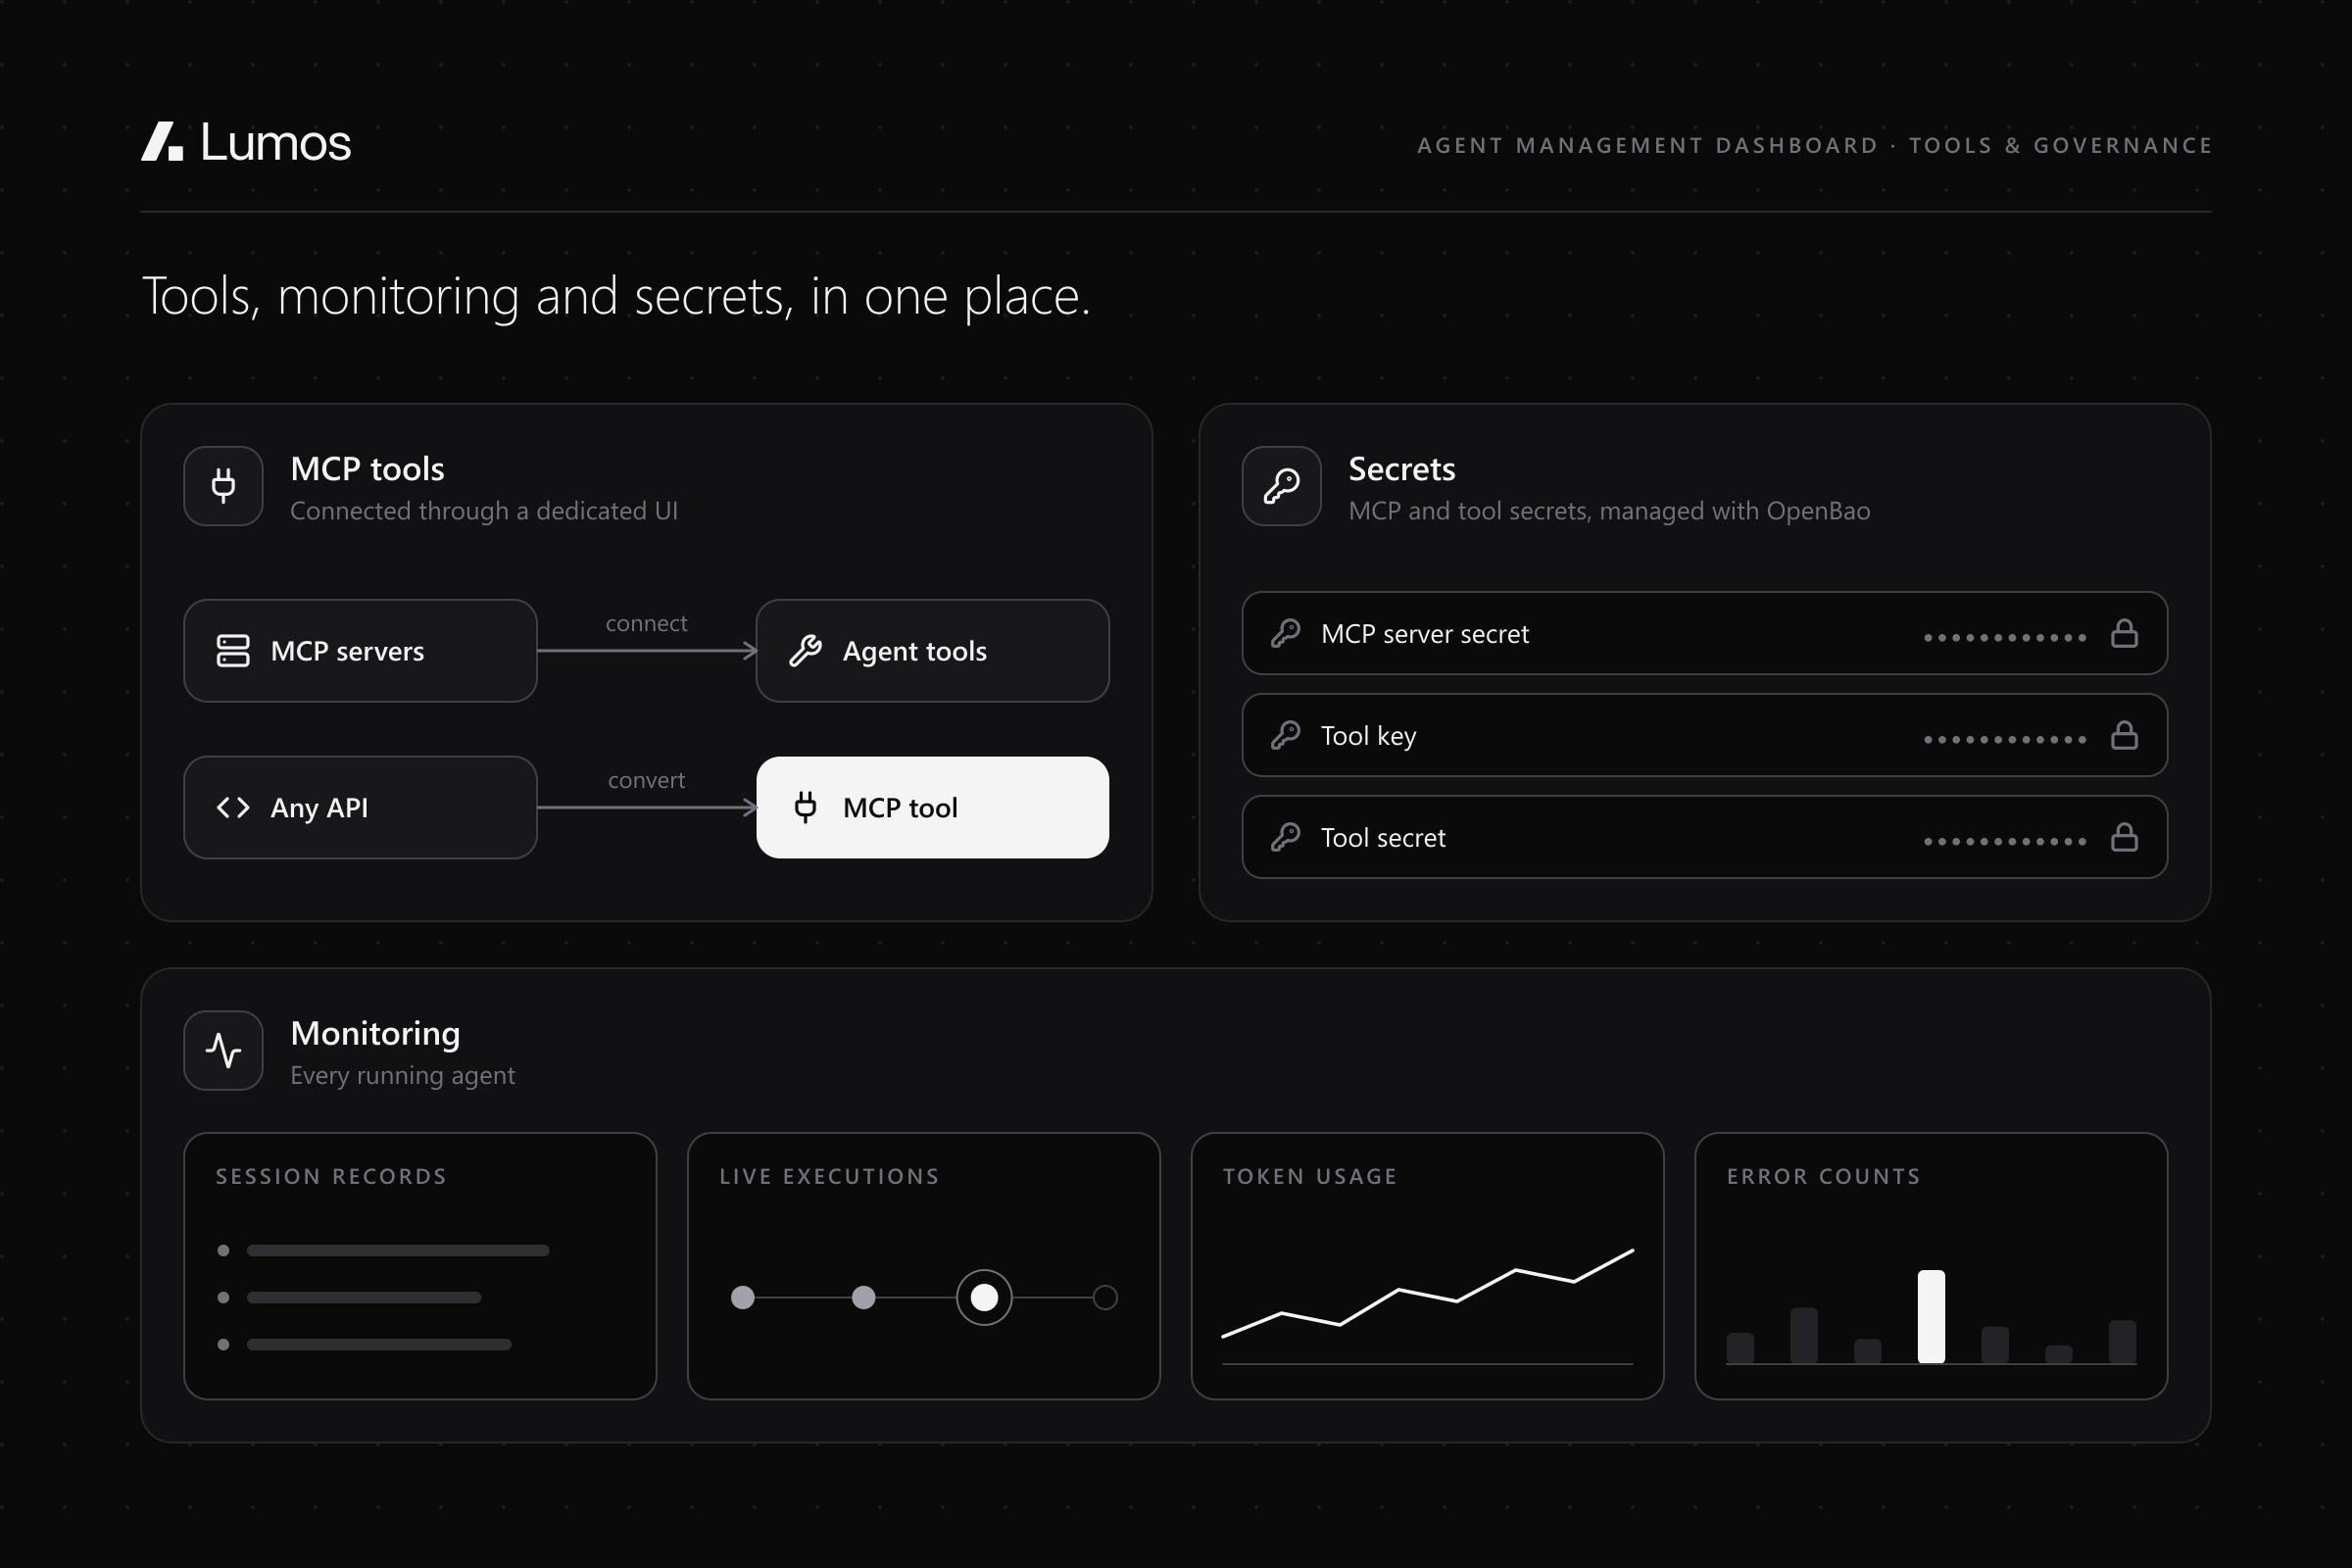The width and height of the screenshot is (2352, 1568).
Task: Open the Session Records card
Action: pyautogui.click(x=420, y=1266)
